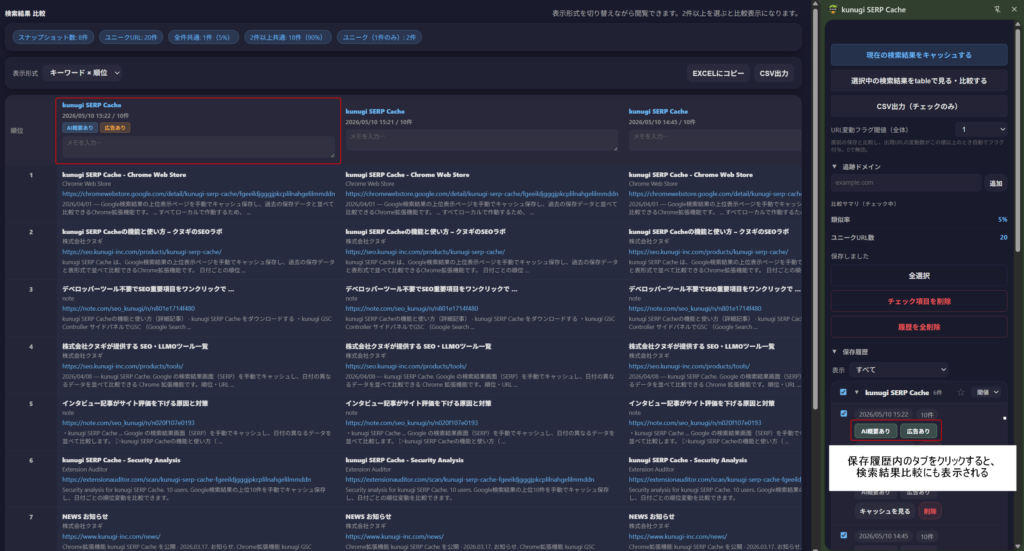Image resolution: width=1024 pixels, height=551 pixels.
Task: Uncheck the 2026/05/10 15:22 snapshot checkbox
Action: (x=844, y=413)
